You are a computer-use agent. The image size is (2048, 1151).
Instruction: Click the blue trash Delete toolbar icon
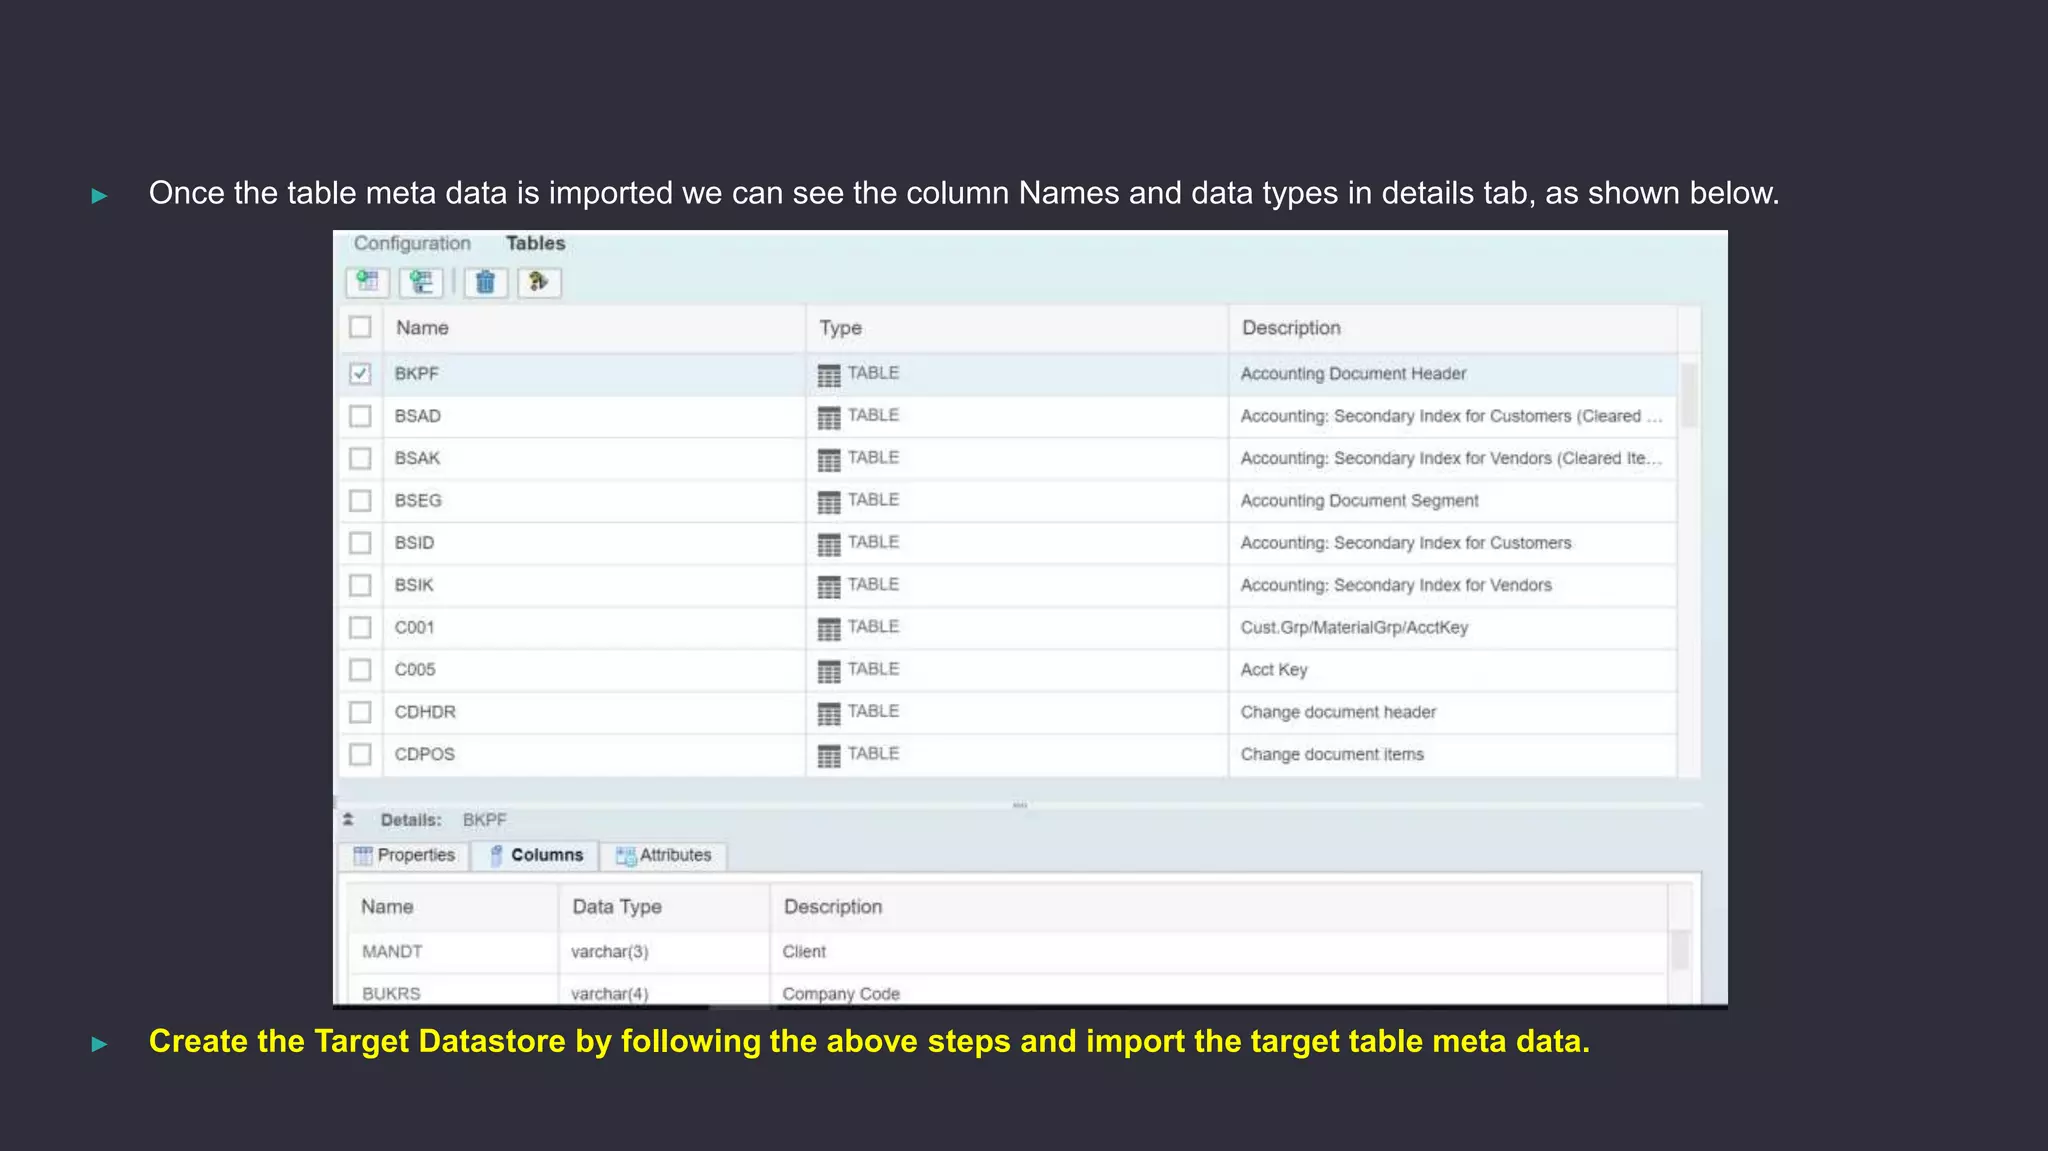485,282
